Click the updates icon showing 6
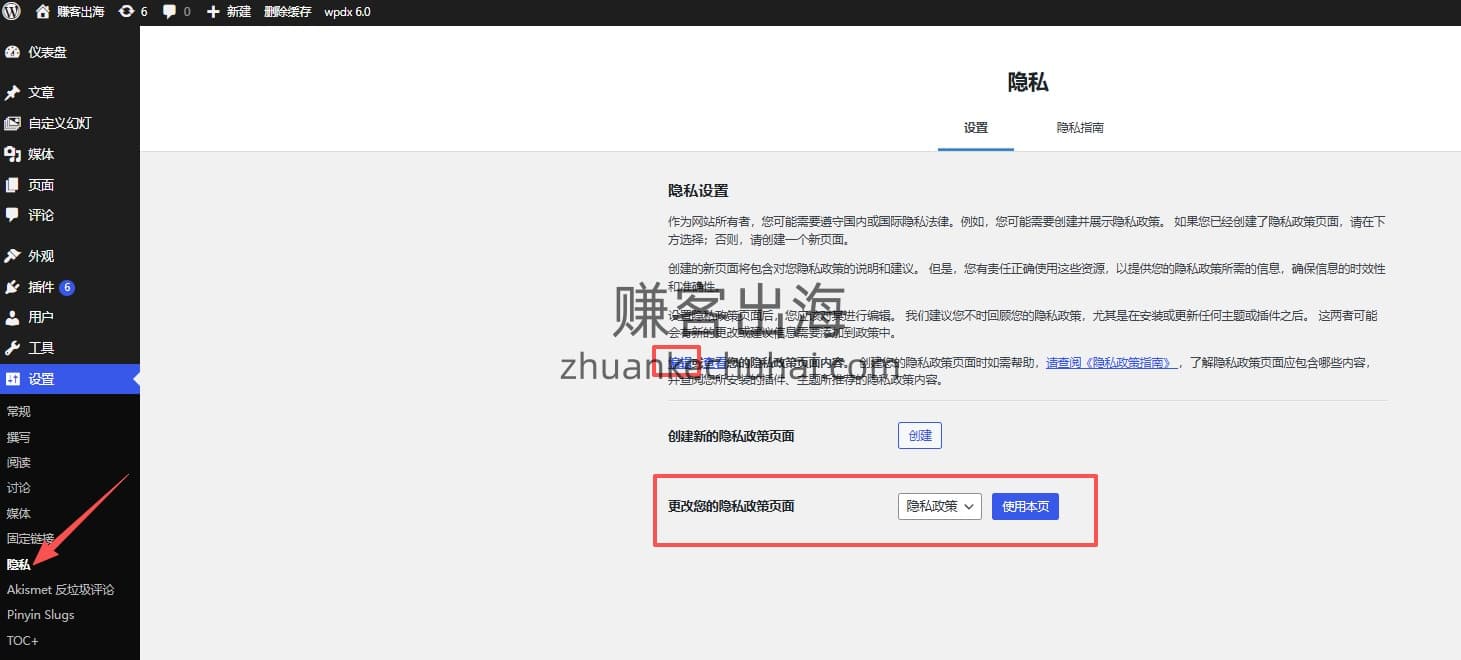This screenshot has width=1461, height=660. pyautogui.click(x=126, y=12)
